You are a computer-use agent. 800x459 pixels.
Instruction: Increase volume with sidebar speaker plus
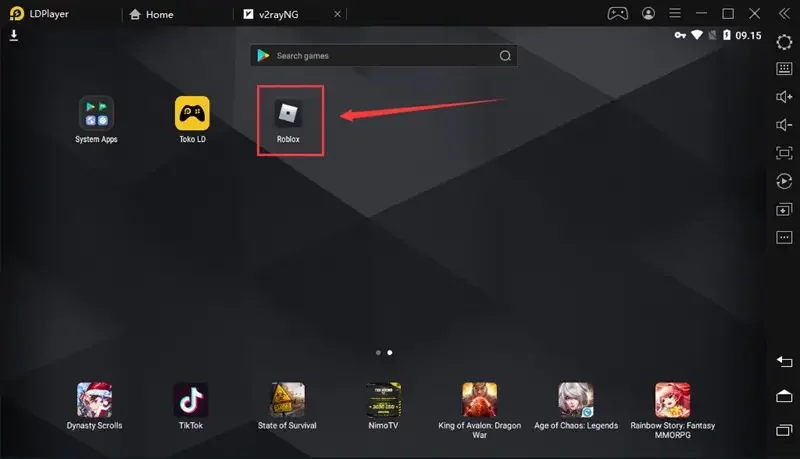(784, 97)
